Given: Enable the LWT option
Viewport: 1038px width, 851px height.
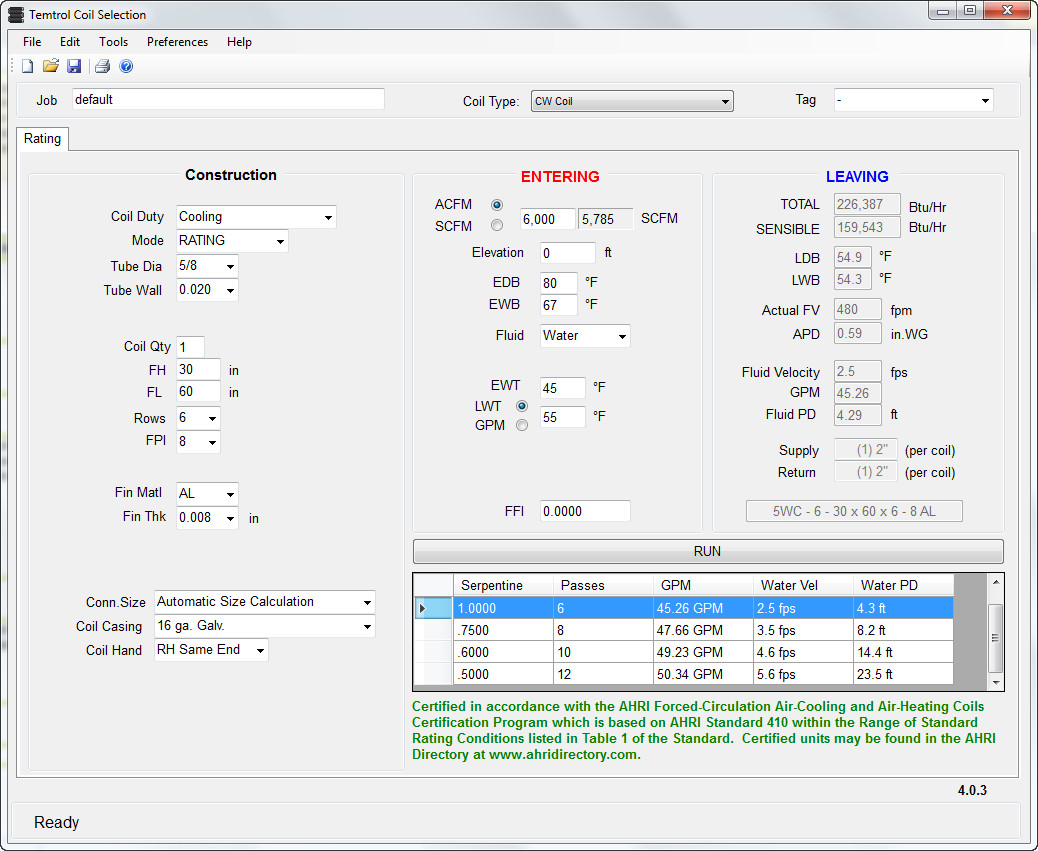Looking at the screenshot, I should (523, 406).
